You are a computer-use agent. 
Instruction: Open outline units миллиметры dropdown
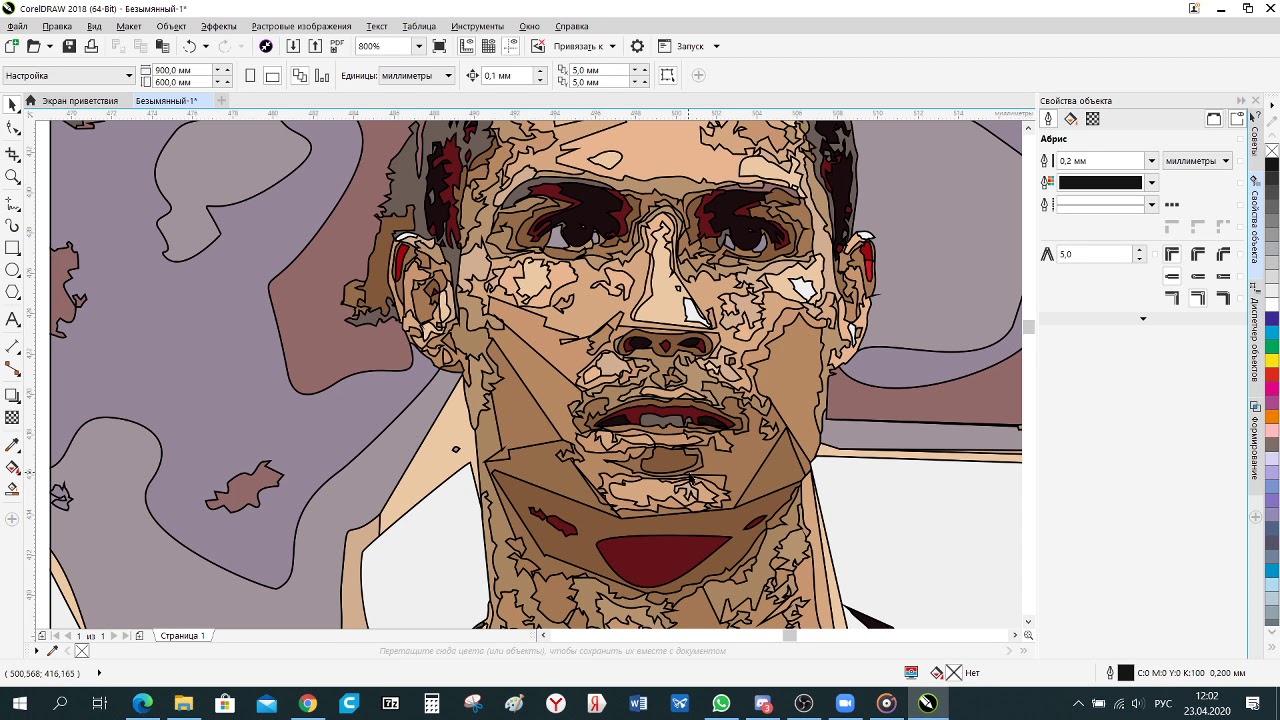1225,161
